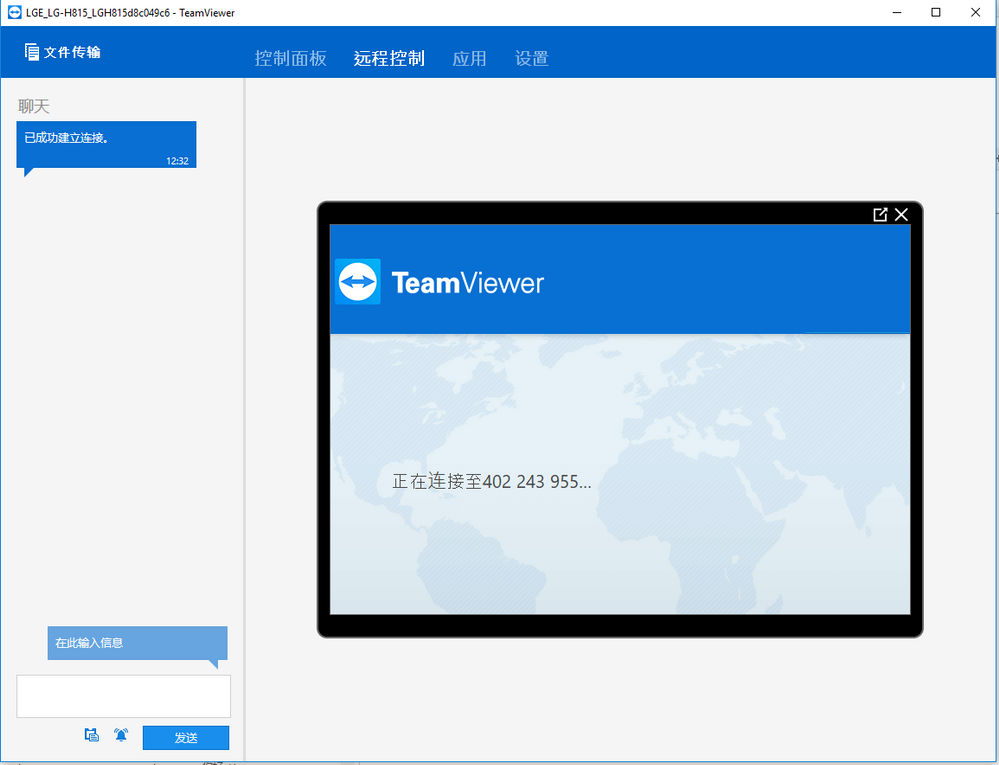Switch to the 应用 tab

point(469,59)
